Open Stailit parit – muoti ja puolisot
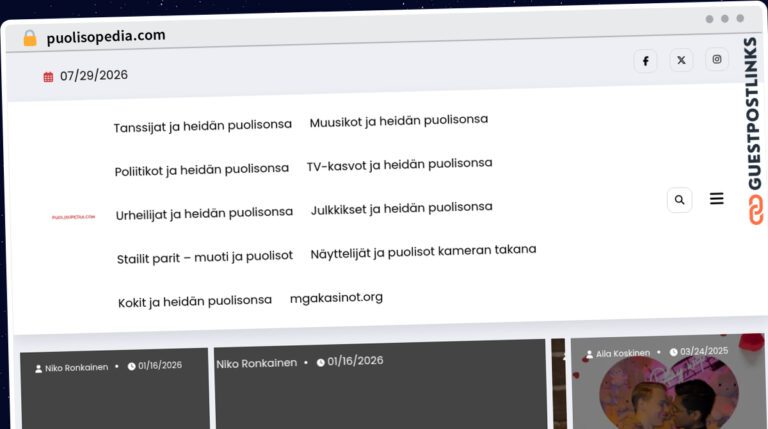Screen dimensions: 768x429 pos(205,257)
